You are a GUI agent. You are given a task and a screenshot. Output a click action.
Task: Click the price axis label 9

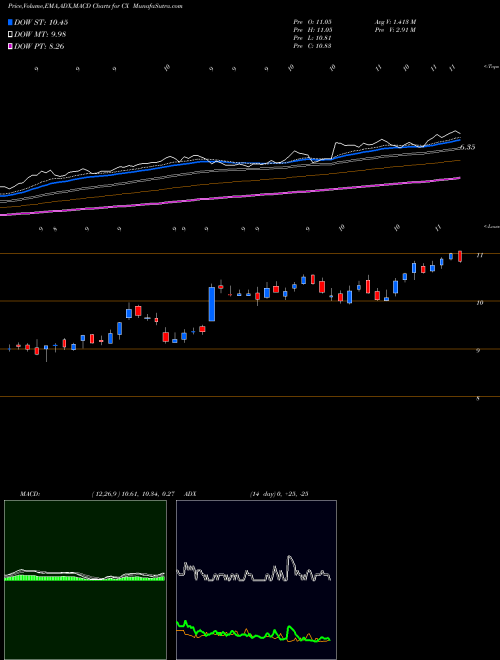click(478, 350)
